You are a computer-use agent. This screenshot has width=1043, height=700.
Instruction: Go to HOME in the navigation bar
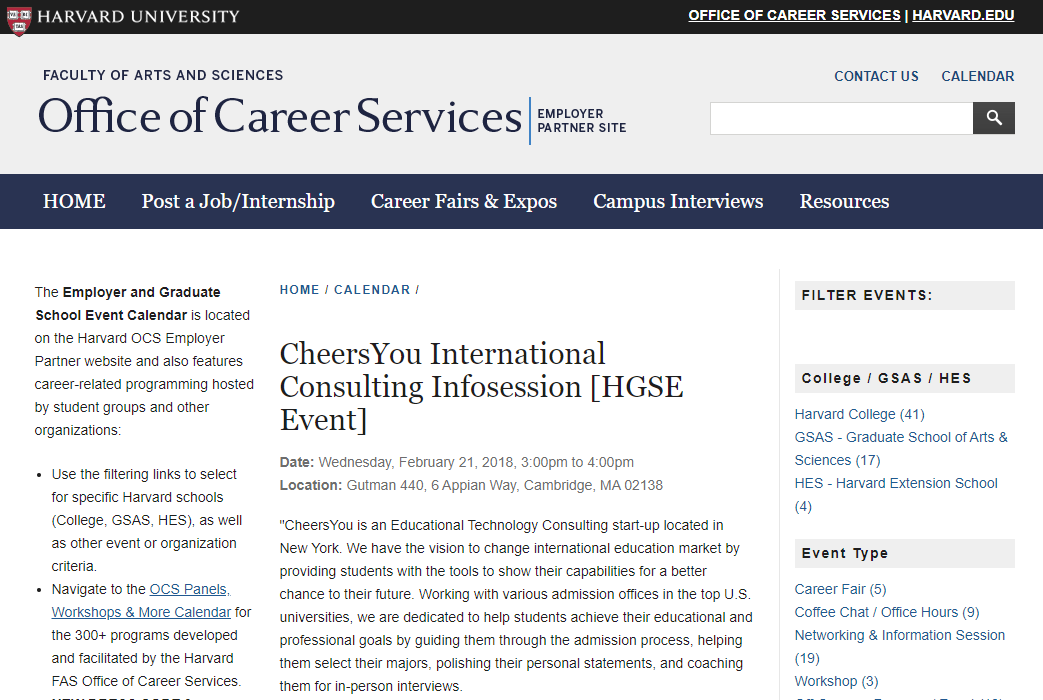74,201
